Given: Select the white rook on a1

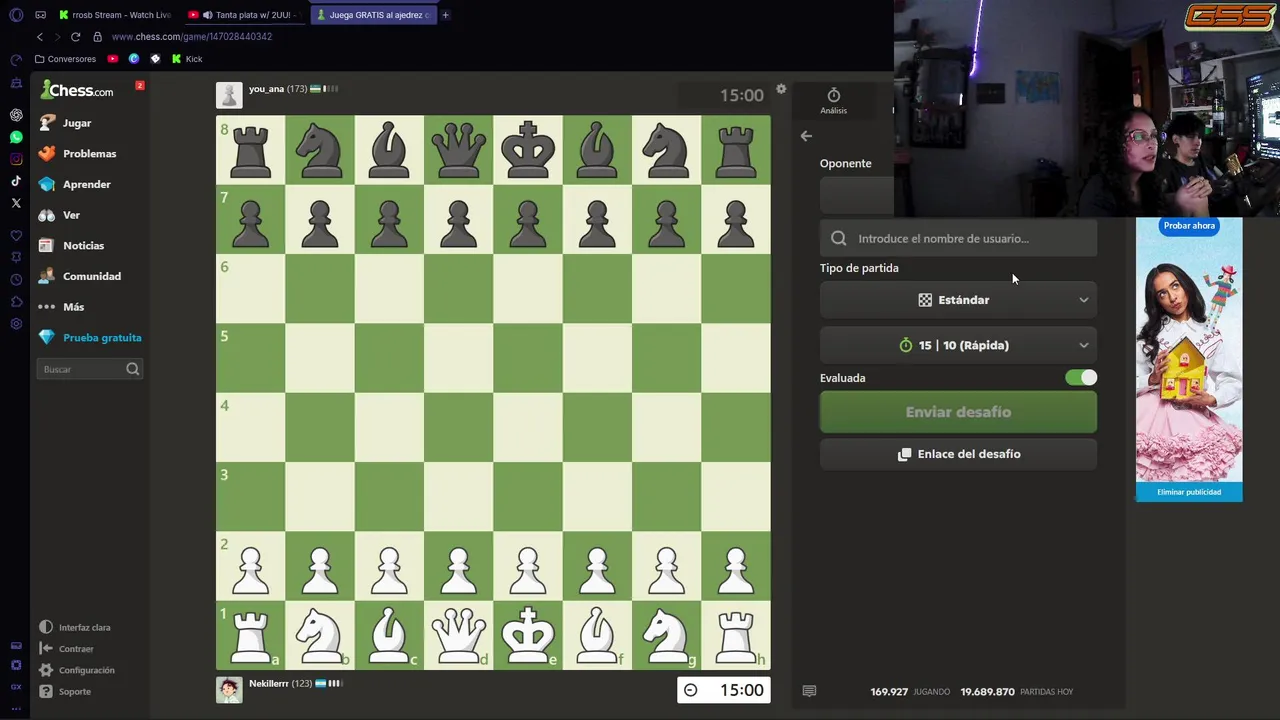Looking at the screenshot, I should (250, 635).
